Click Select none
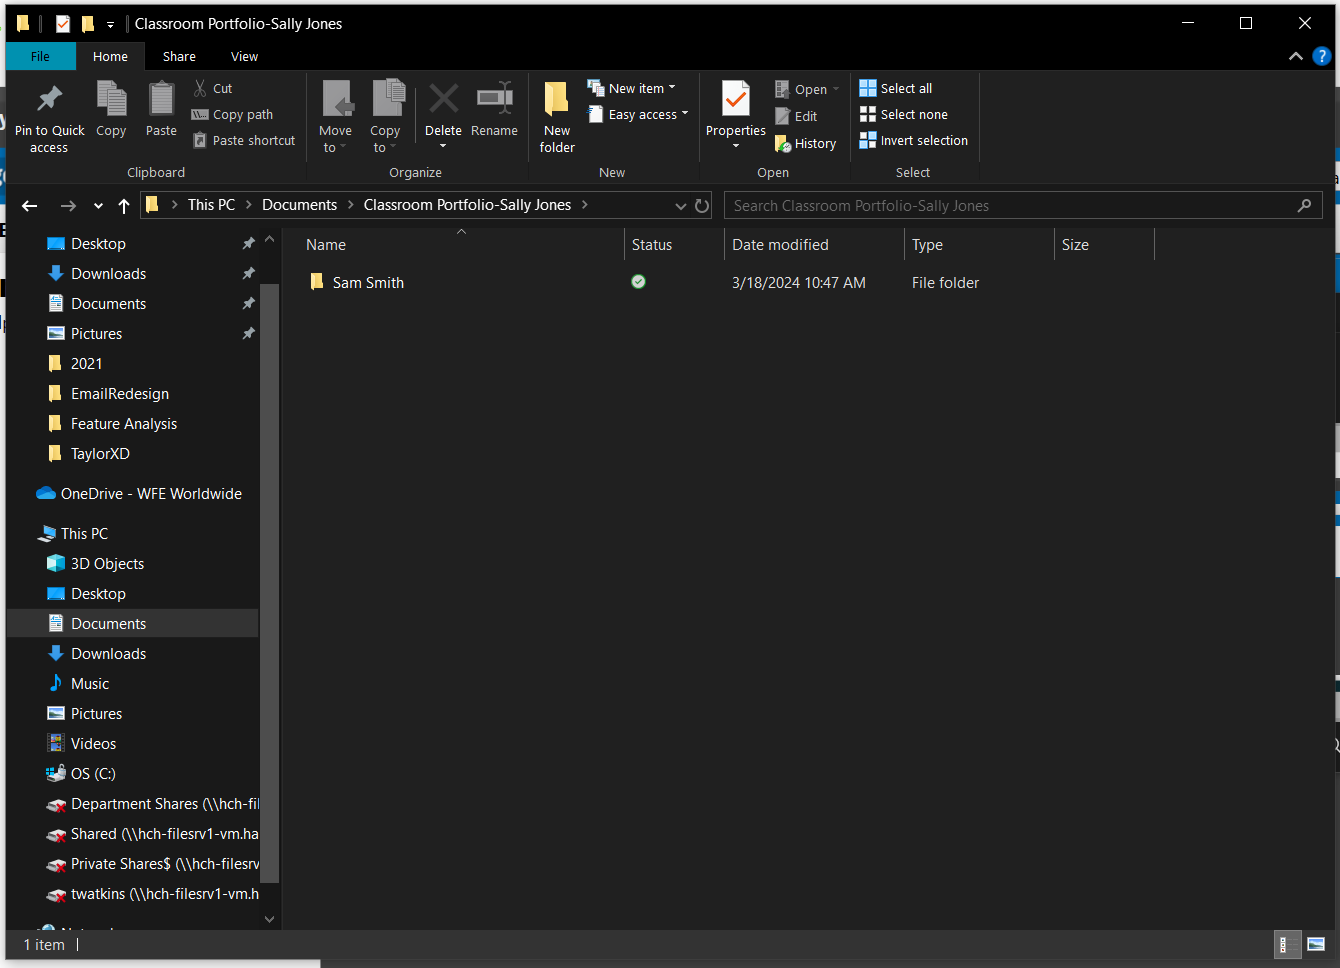The image size is (1340, 968). pyautogui.click(x=904, y=114)
